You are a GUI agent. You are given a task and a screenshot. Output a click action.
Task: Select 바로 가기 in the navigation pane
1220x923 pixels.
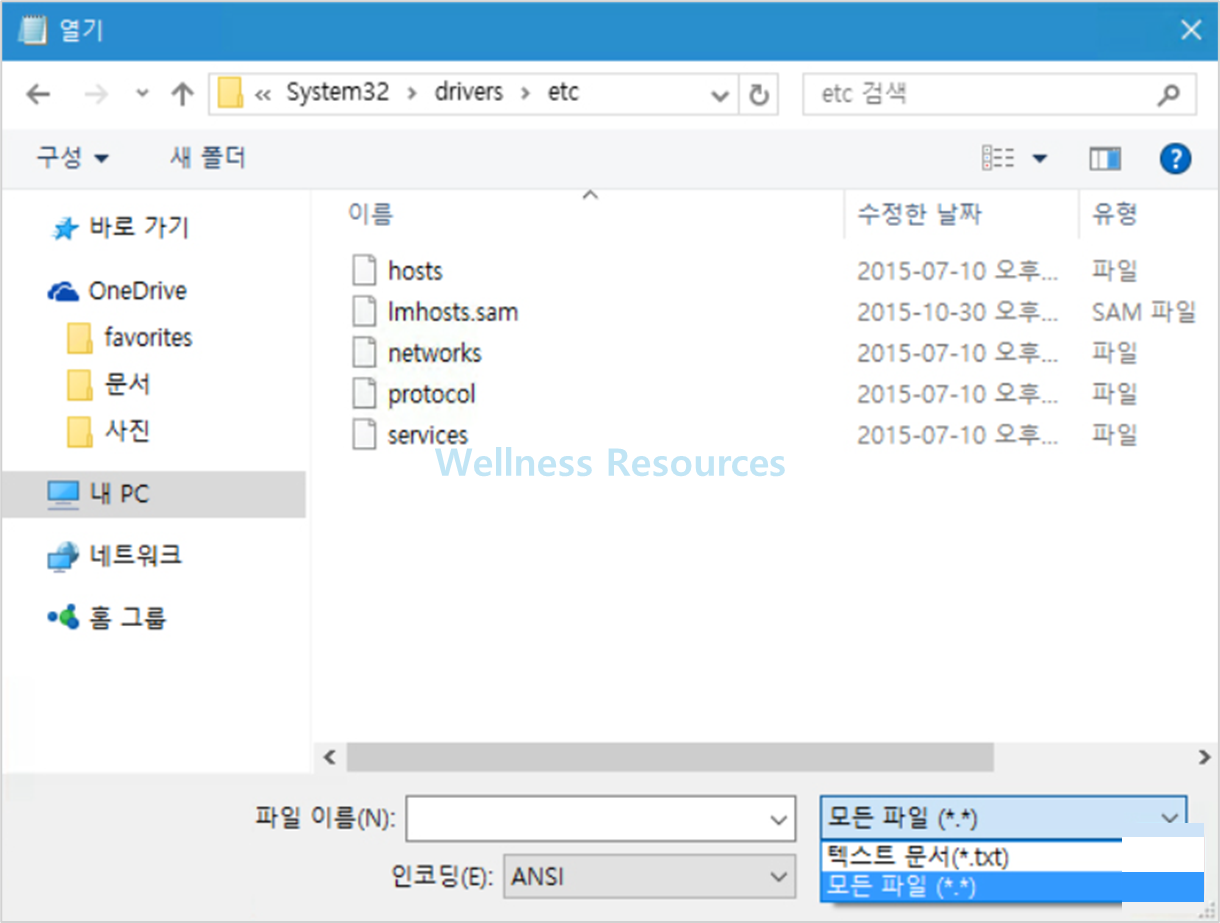tap(139, 228)
